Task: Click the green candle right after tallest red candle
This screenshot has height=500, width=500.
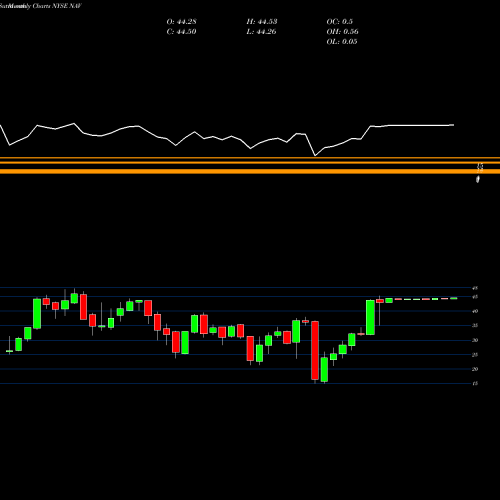Action: 324,370
